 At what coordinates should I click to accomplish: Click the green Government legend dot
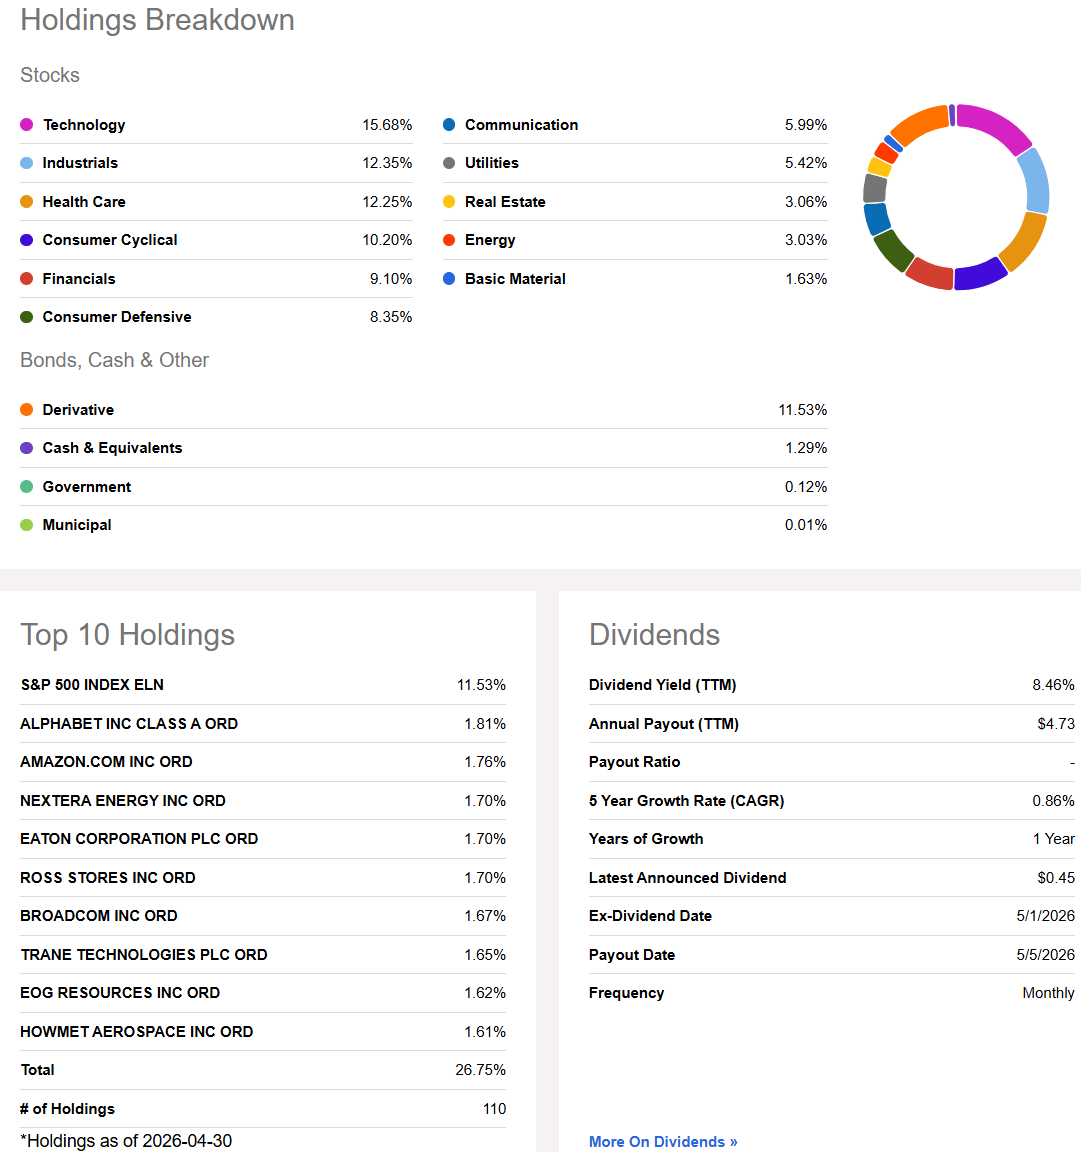[x=26, y=486]
